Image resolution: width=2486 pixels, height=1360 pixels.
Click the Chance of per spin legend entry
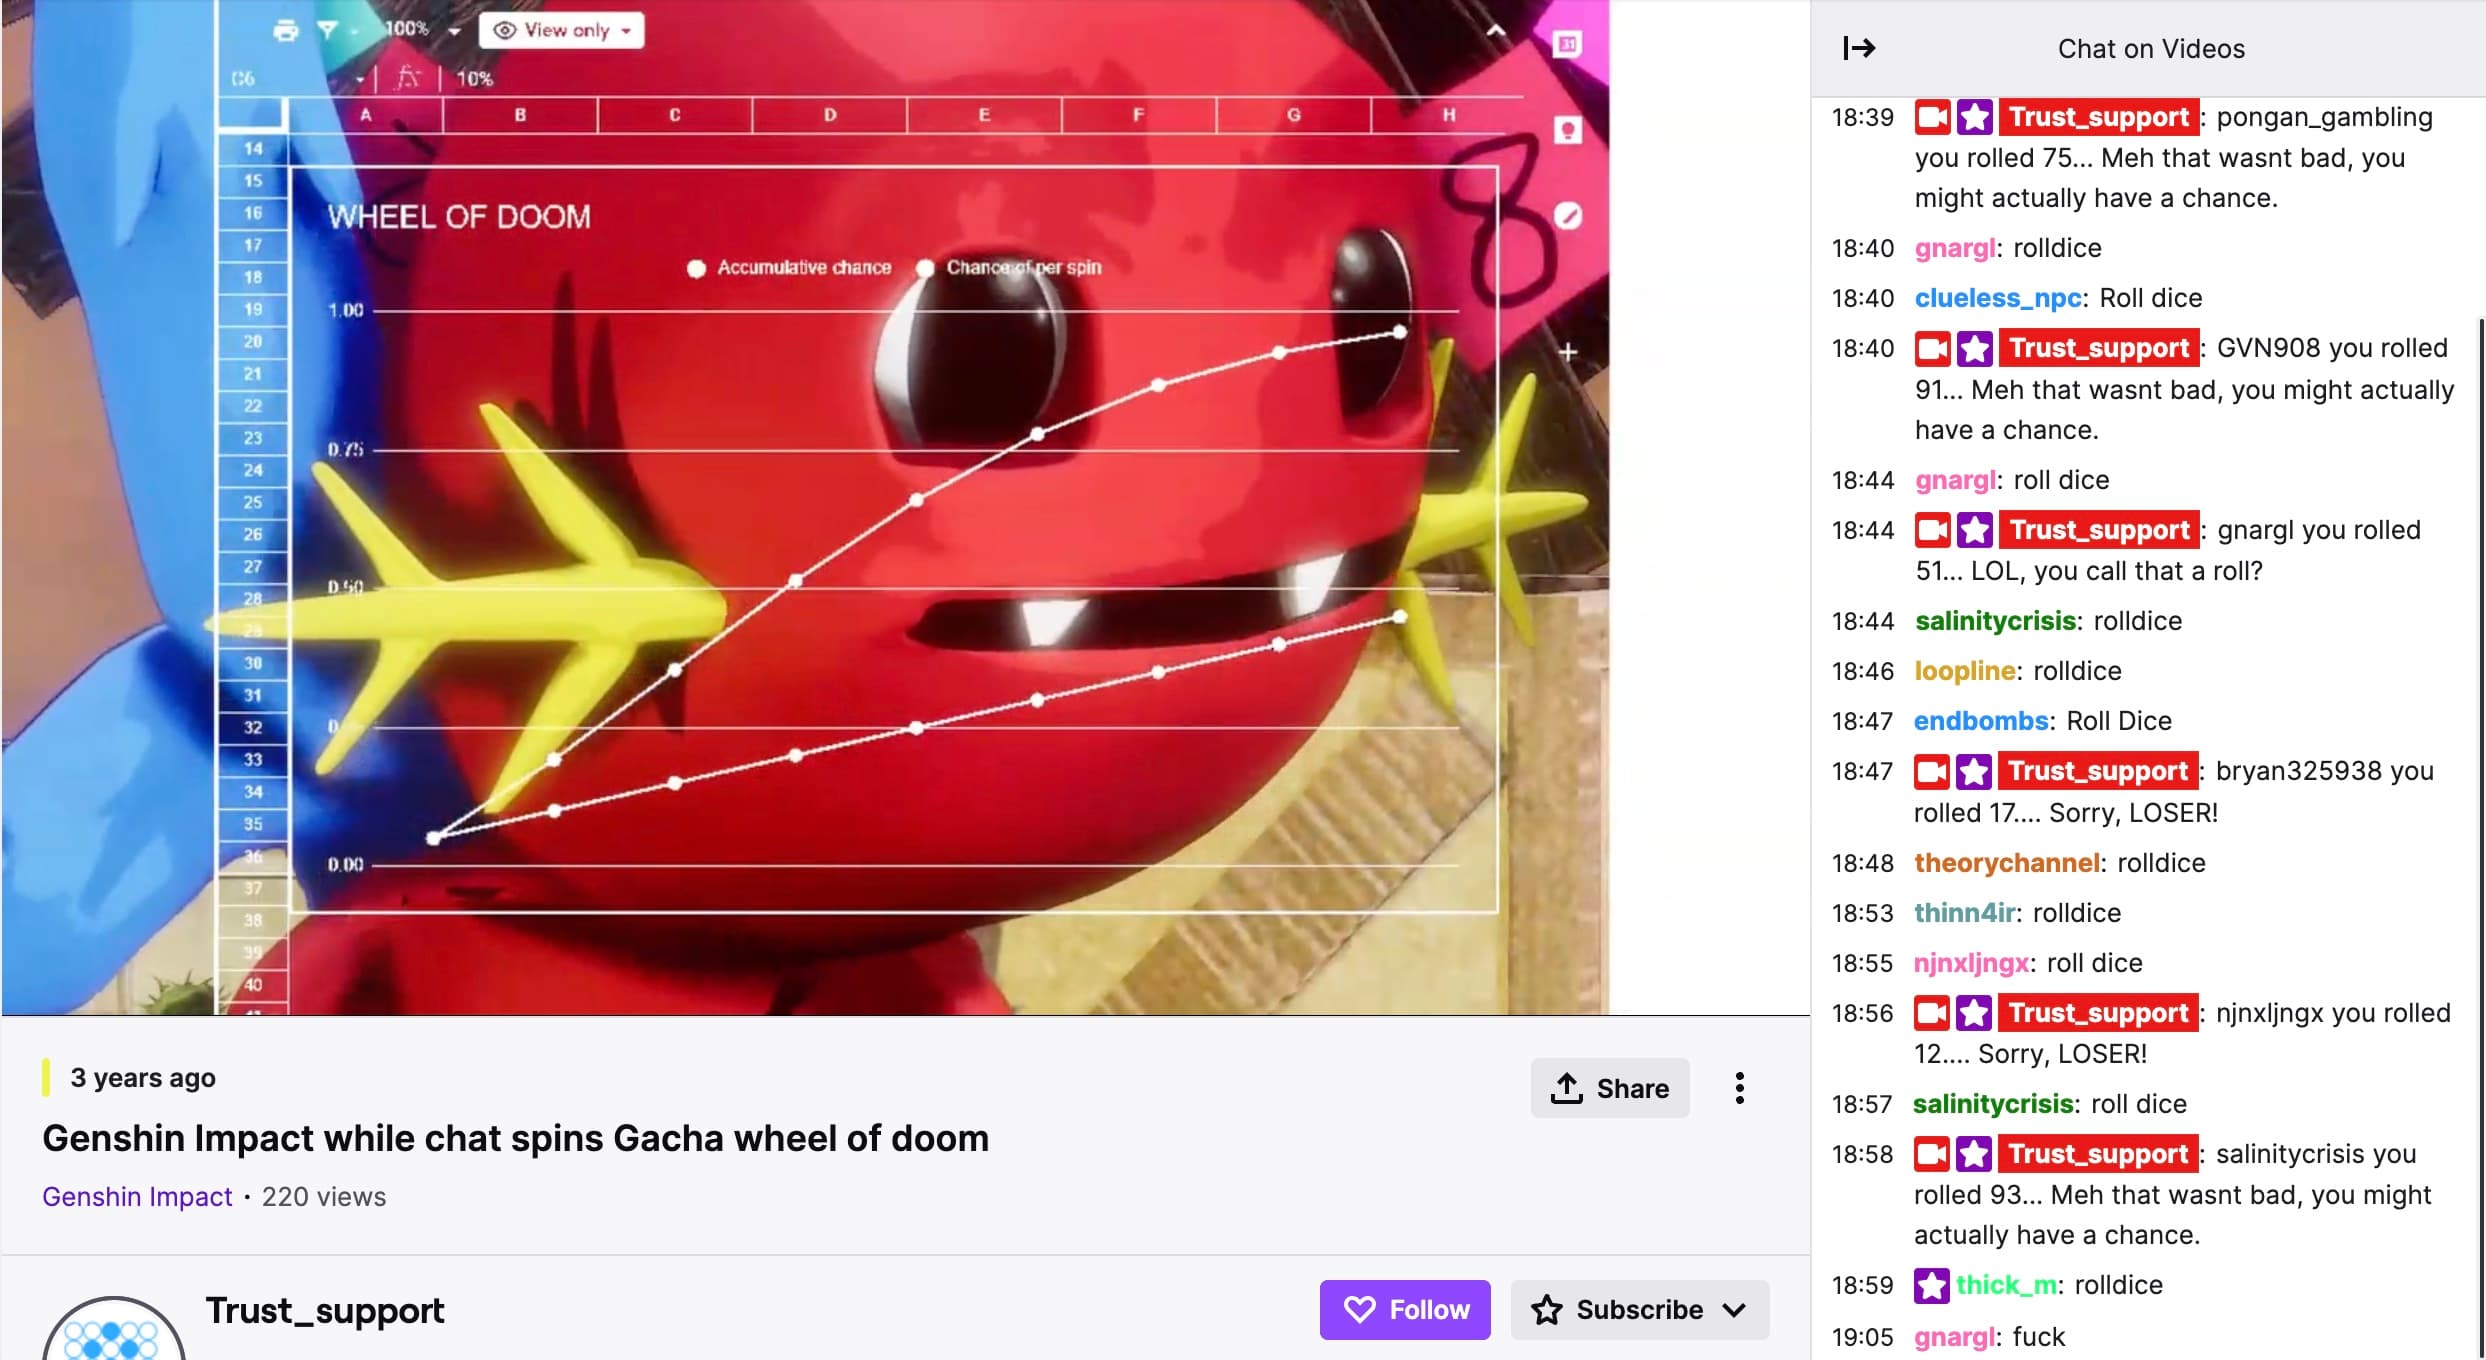click(1009, 268)
